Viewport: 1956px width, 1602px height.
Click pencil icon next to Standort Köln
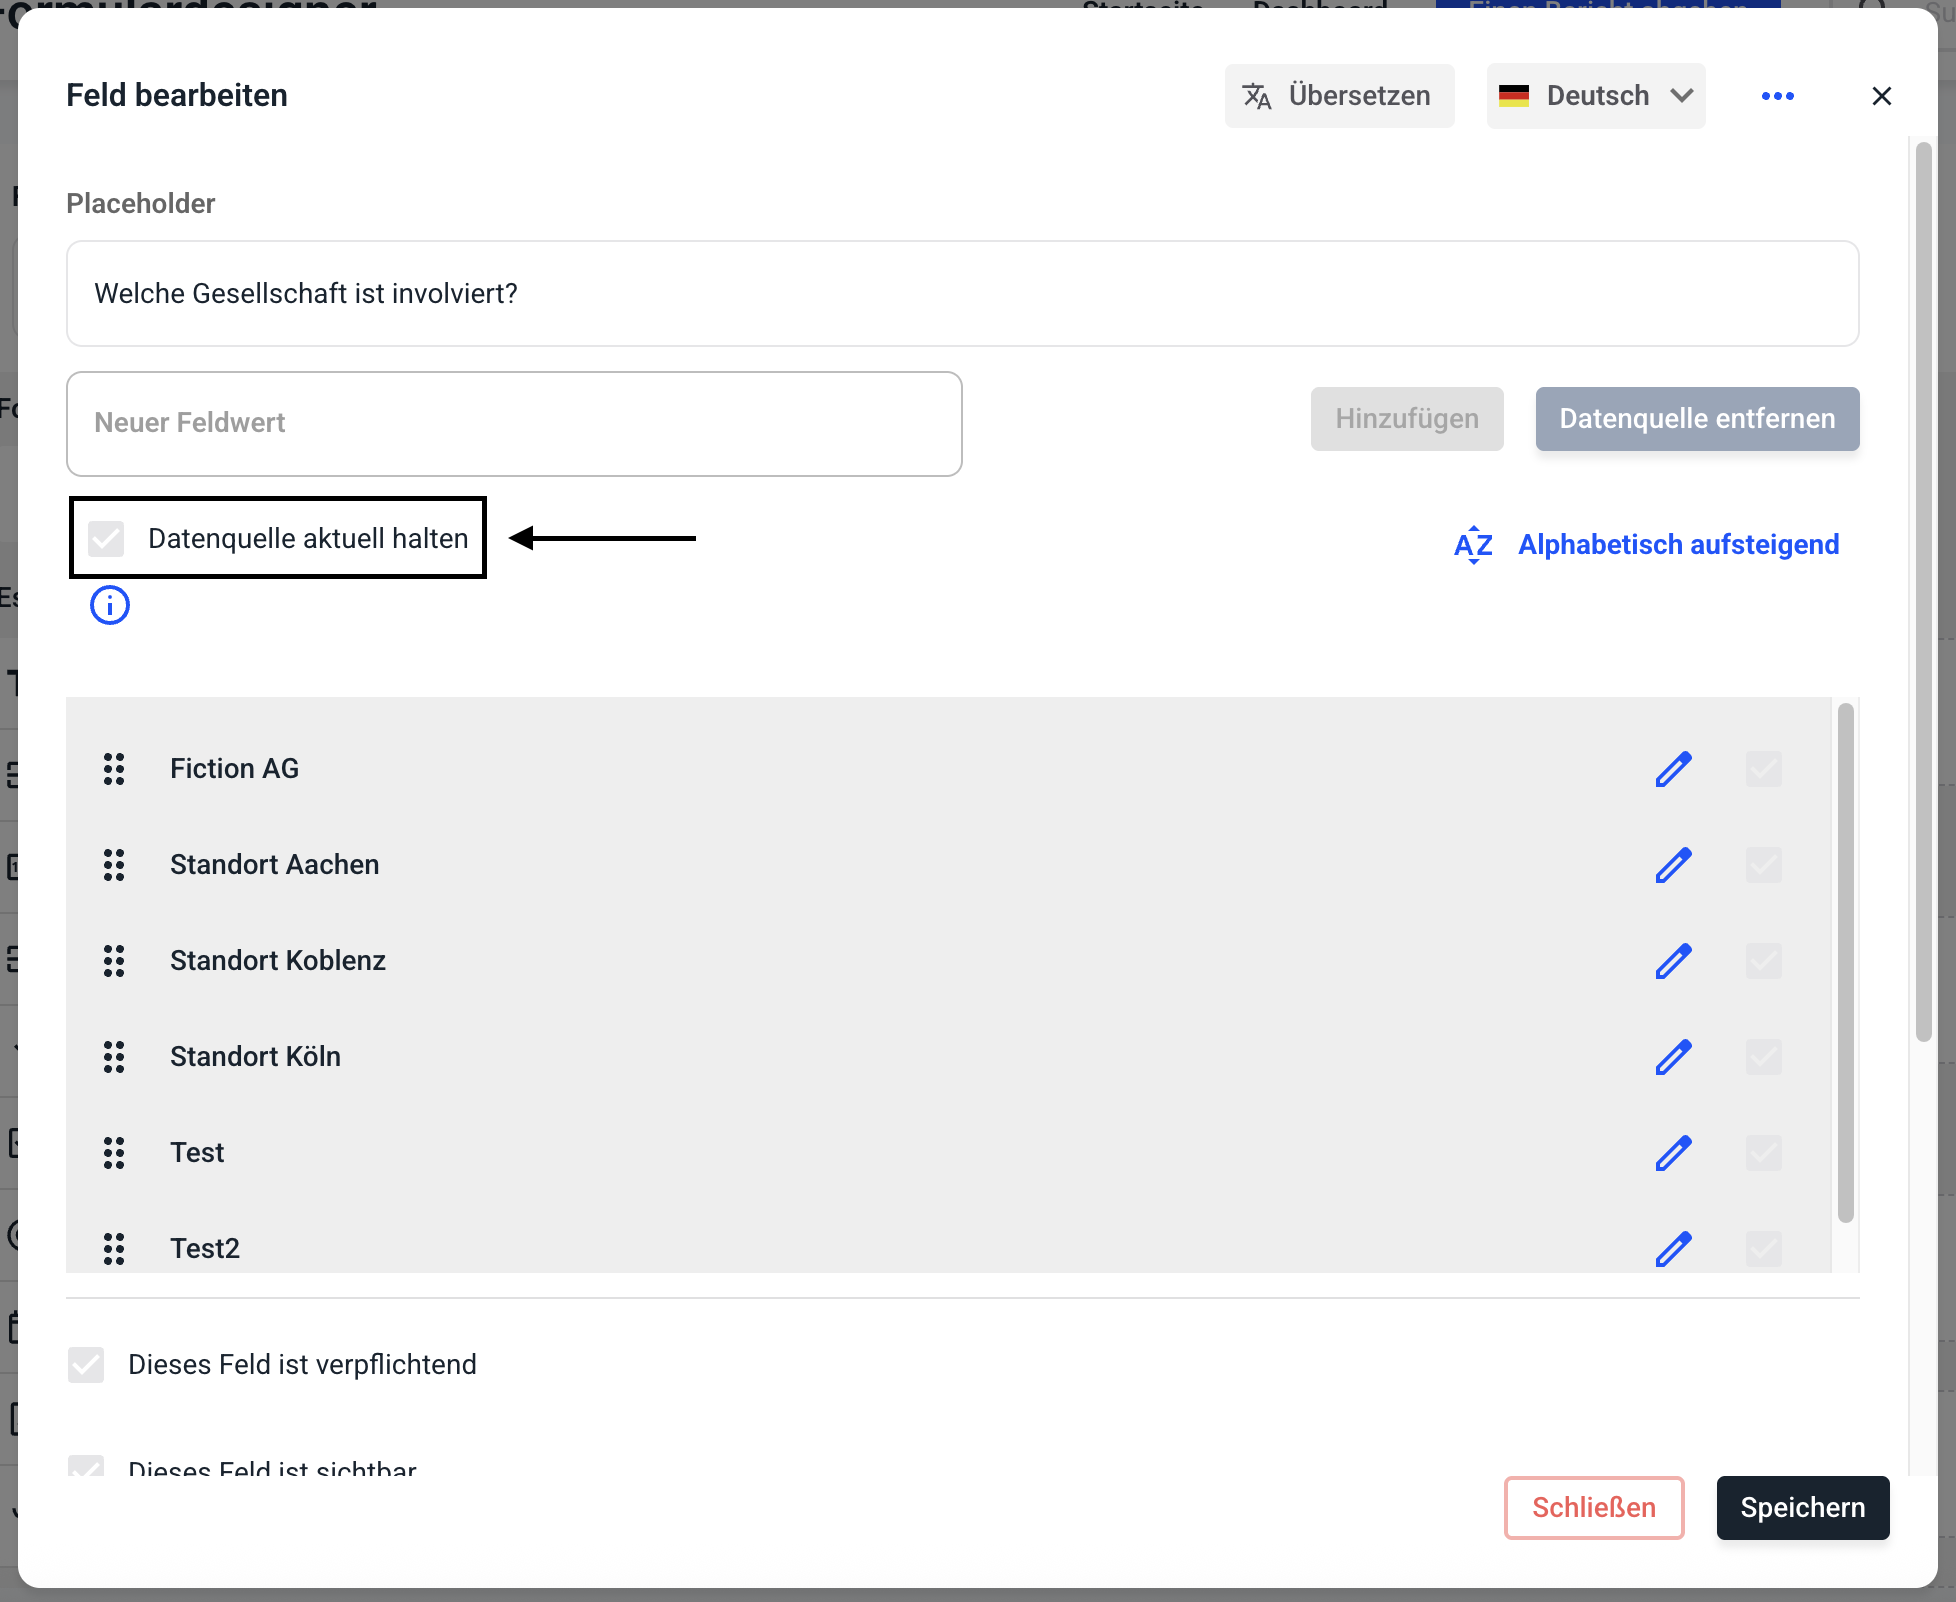(x=1673, y=1057)
